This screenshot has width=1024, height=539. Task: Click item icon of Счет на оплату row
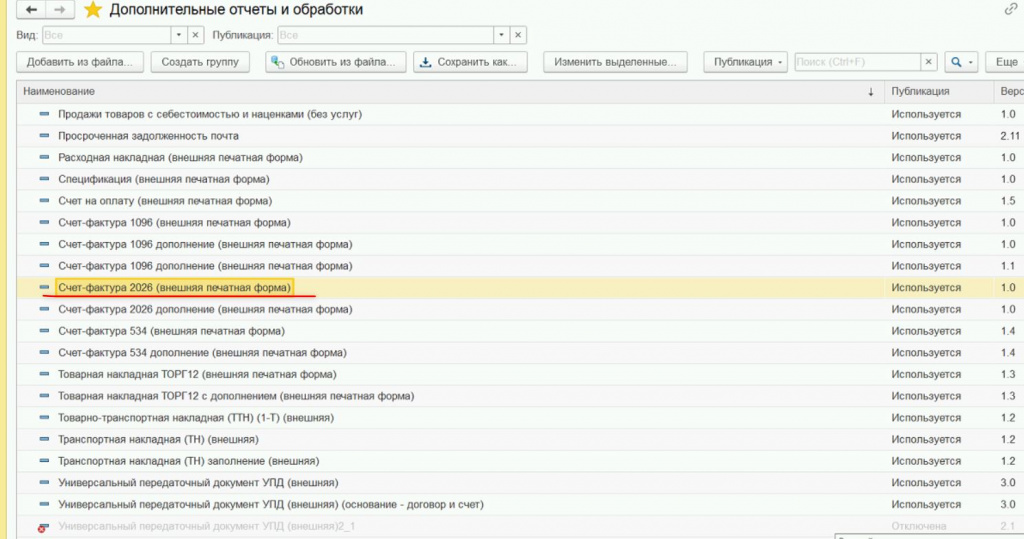tap(44, 200)
